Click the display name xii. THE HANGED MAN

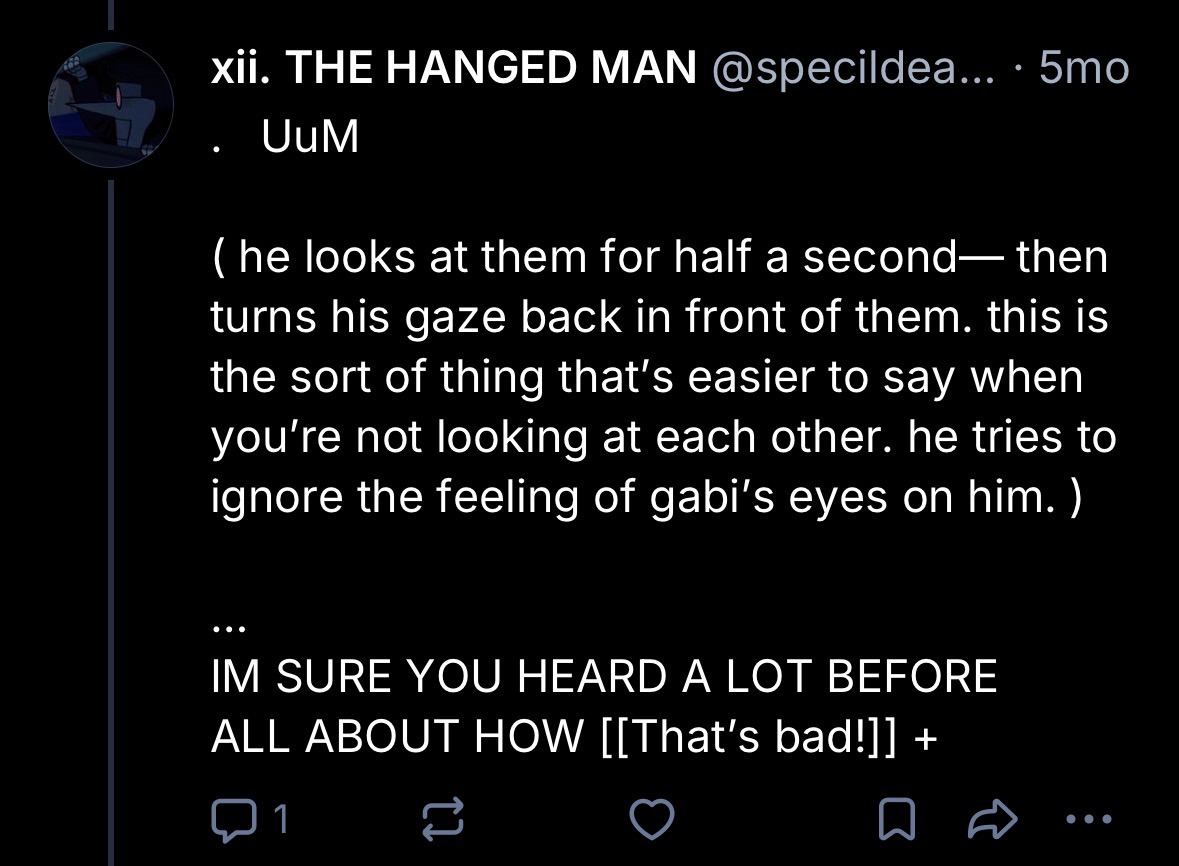pyautogui.click(x=454, y=68)
